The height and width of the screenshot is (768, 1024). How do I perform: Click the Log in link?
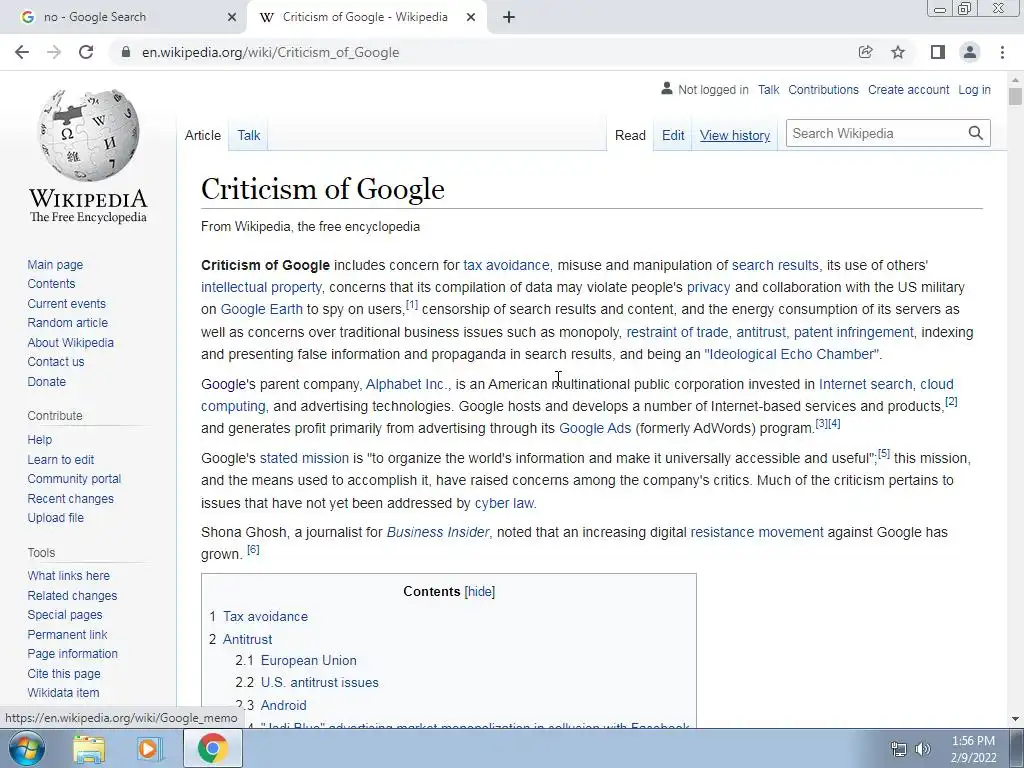point(974,89)
